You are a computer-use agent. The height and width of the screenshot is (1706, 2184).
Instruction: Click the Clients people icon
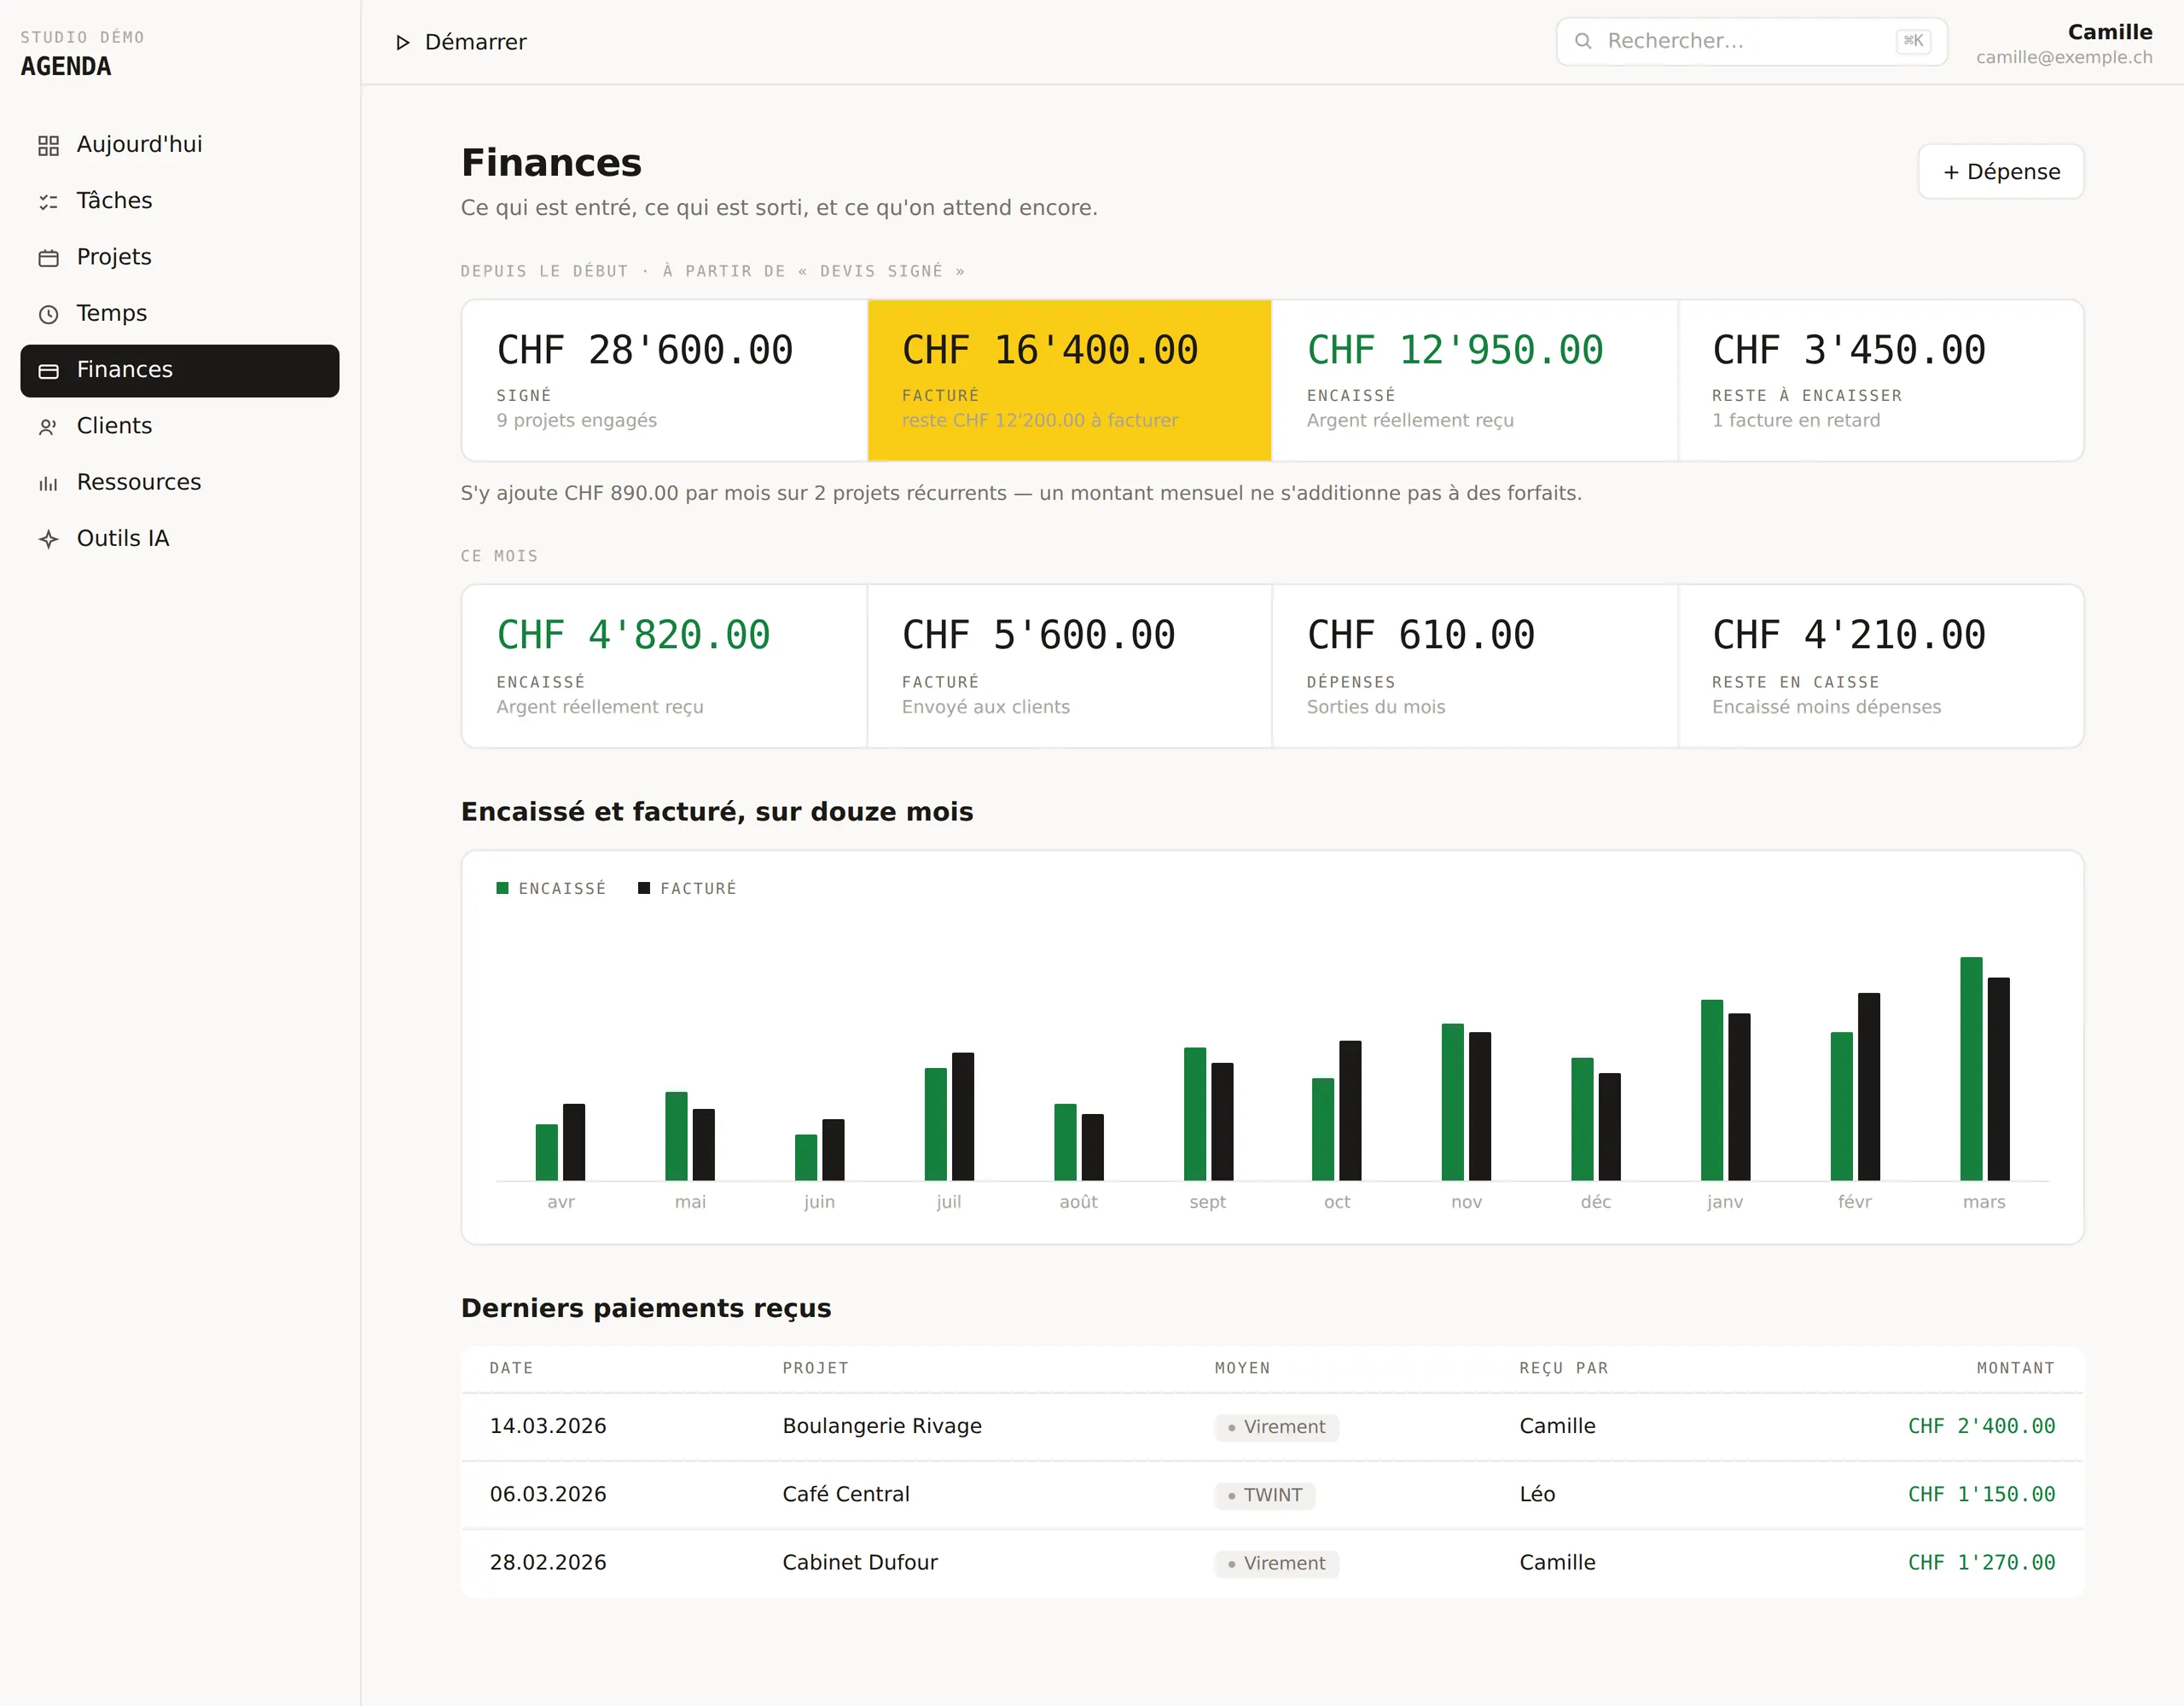(x=48, y=427)
